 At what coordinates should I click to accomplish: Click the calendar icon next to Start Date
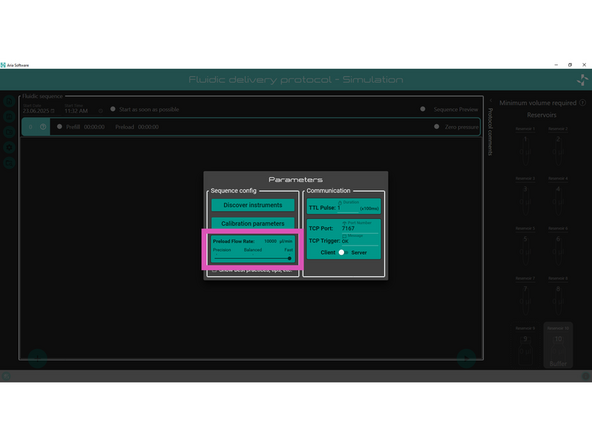[x=52, y=111]
